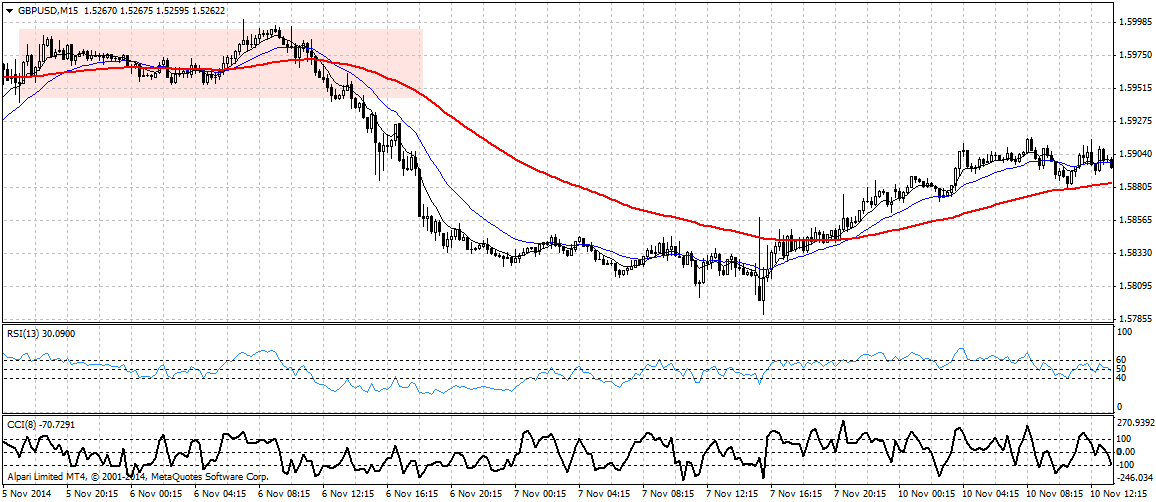Viewport: 1156px width, 502px height.
Task: Click the 6 Nov 04:15 time label
Action: click(x=218, y=492)
